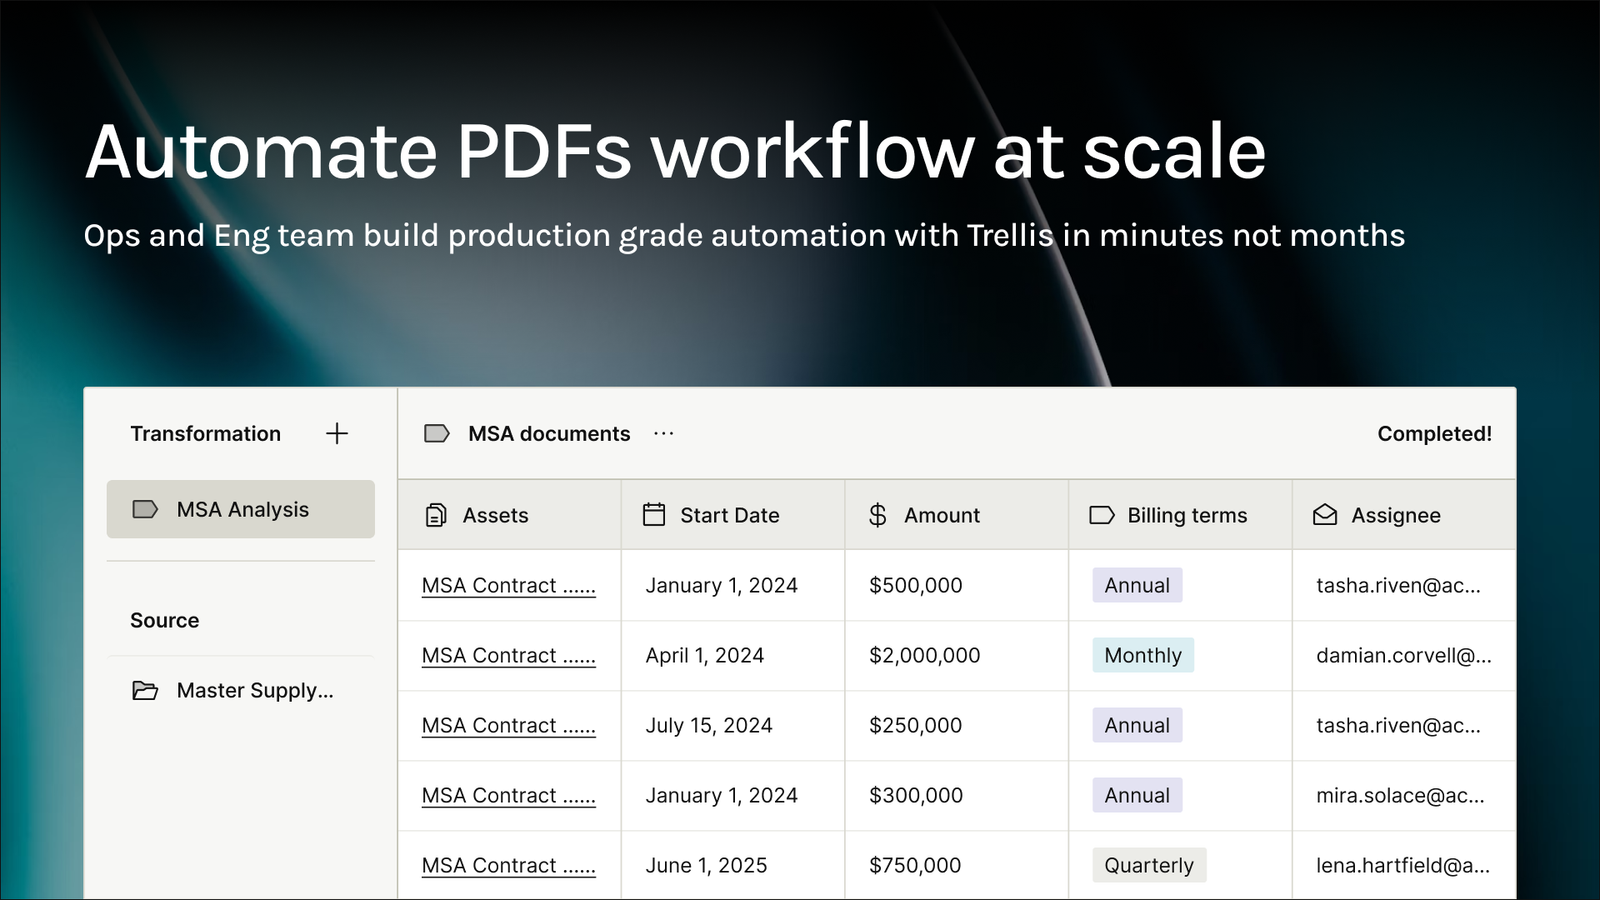Open the MSA documents three-dot menu
The width and height of the screenshot is (1600, 900).
(x=664, y=433)
